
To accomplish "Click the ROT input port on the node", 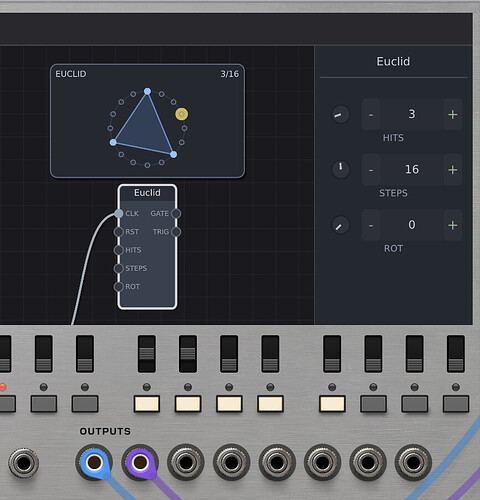I will [x=118, y=287].
